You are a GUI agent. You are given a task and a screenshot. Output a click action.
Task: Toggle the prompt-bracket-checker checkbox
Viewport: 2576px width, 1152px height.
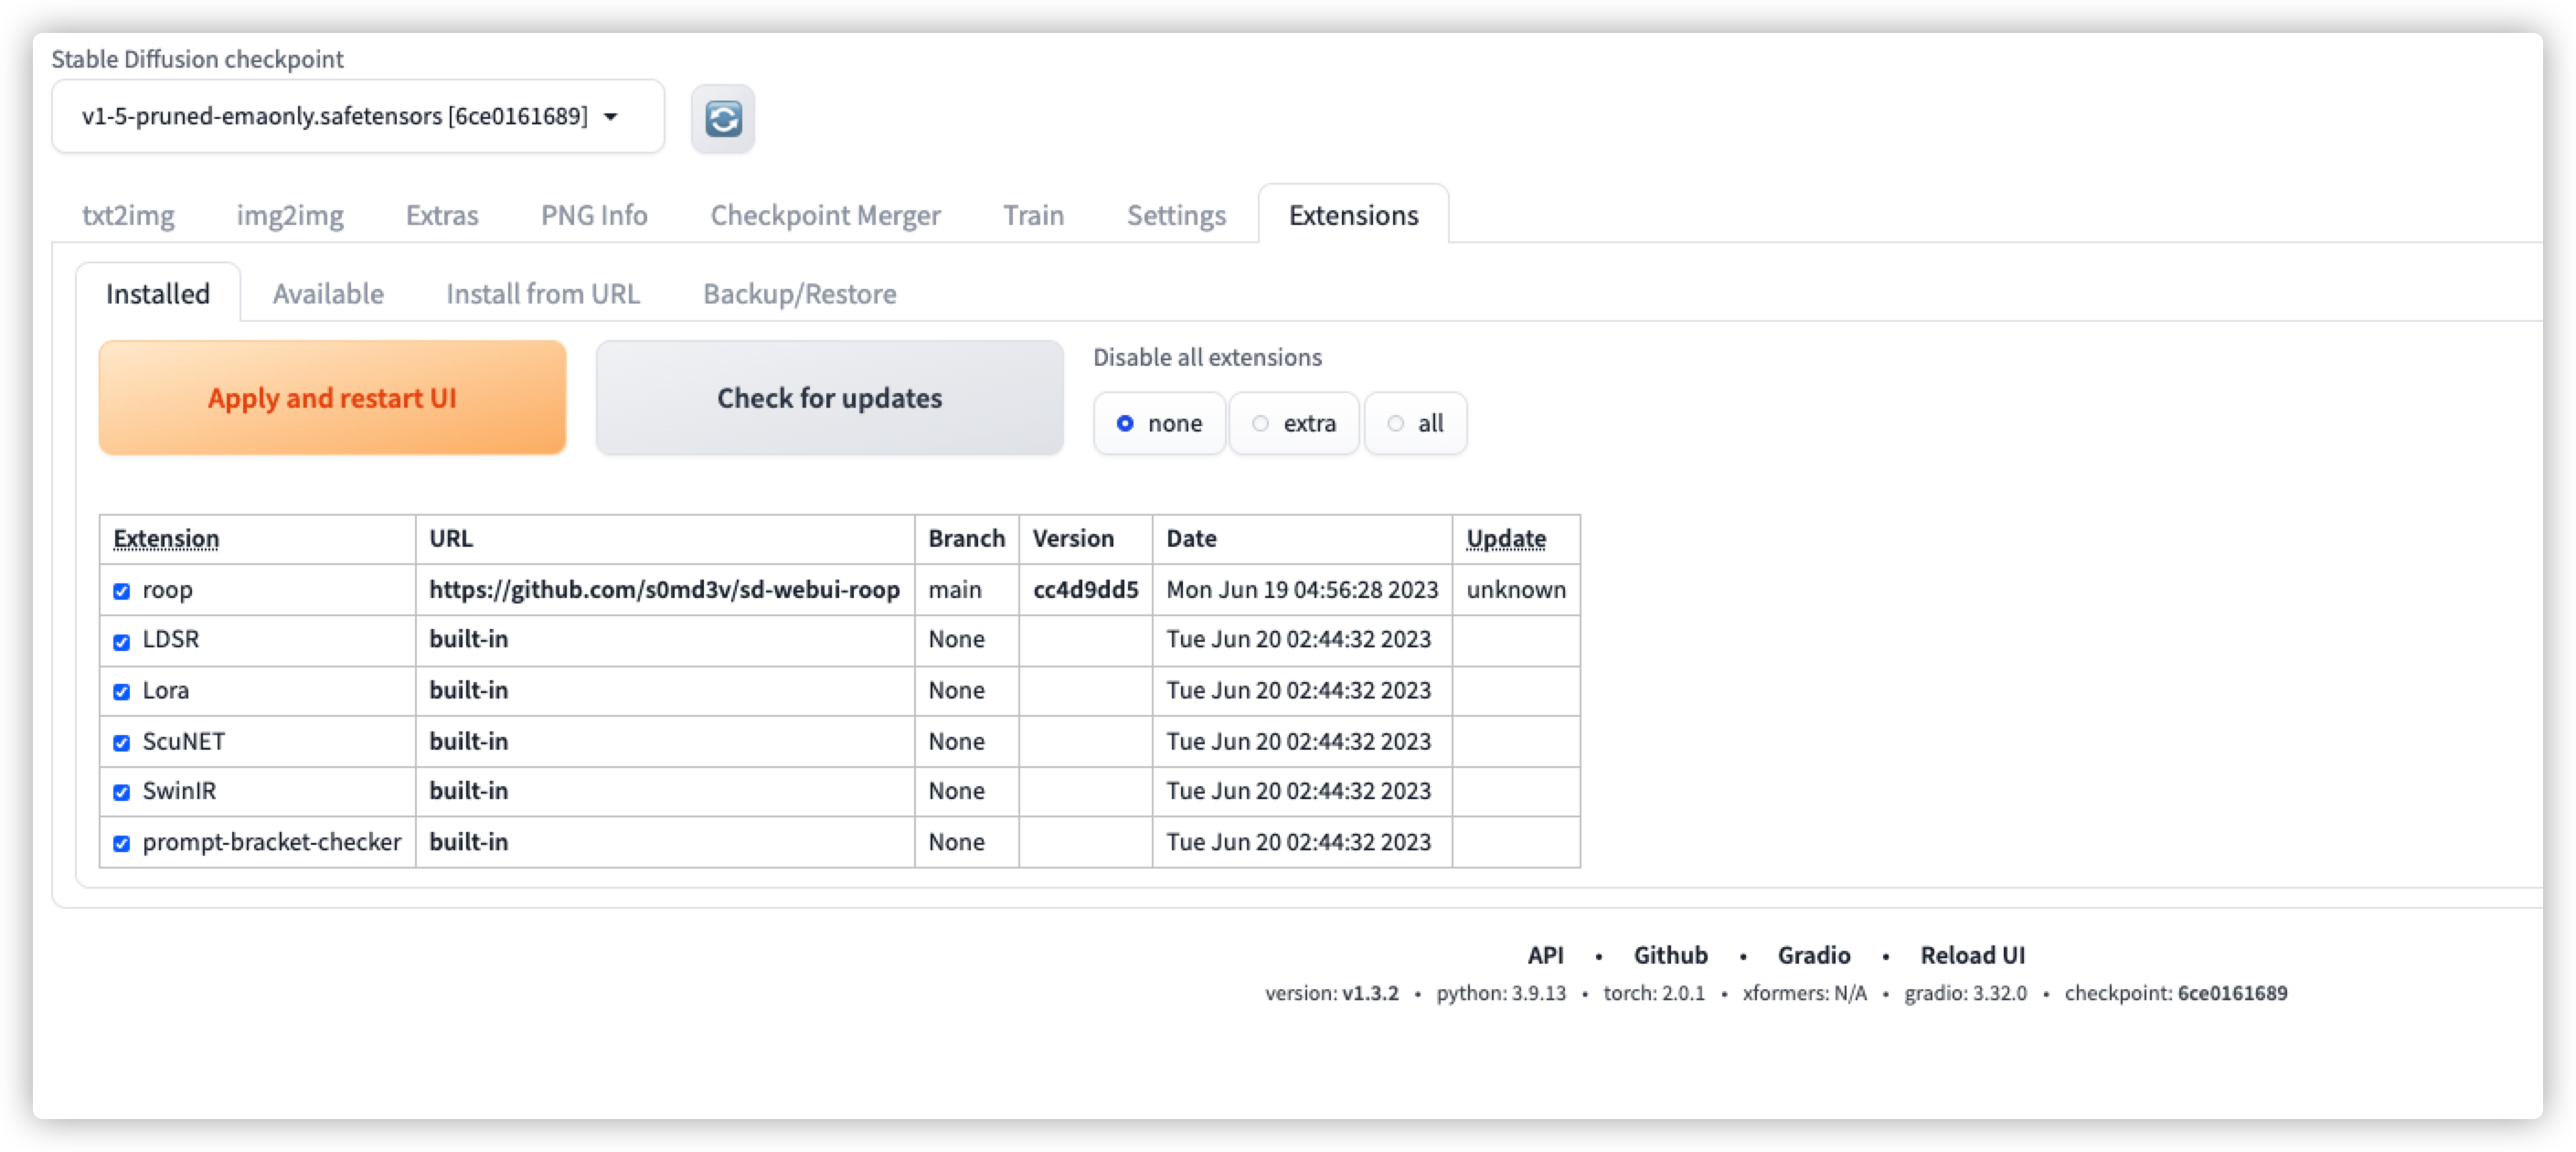[122, 843]
